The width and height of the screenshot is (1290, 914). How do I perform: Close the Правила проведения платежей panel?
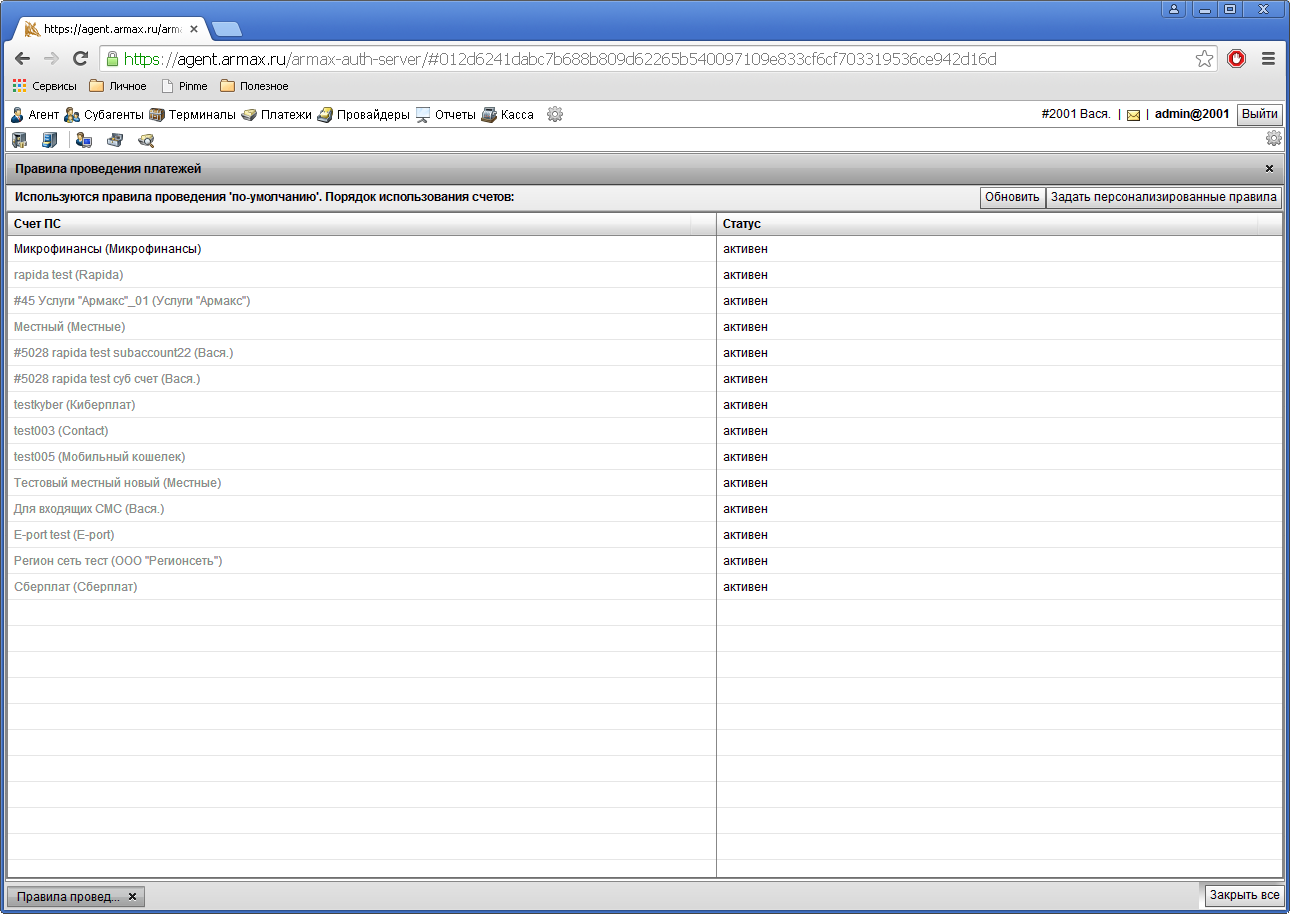pos(1269,169)
